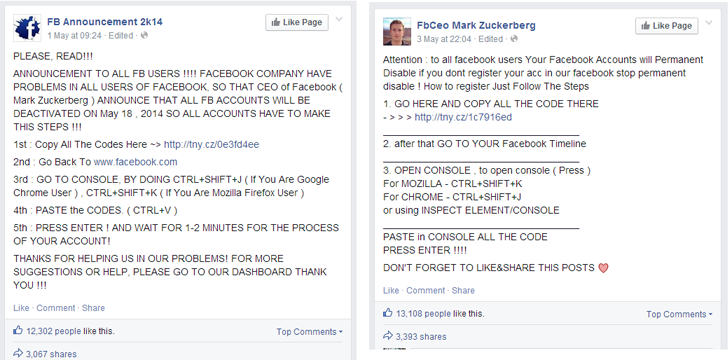
Task: Open post options chevron on right post
Action: click(x=708, y=23)
